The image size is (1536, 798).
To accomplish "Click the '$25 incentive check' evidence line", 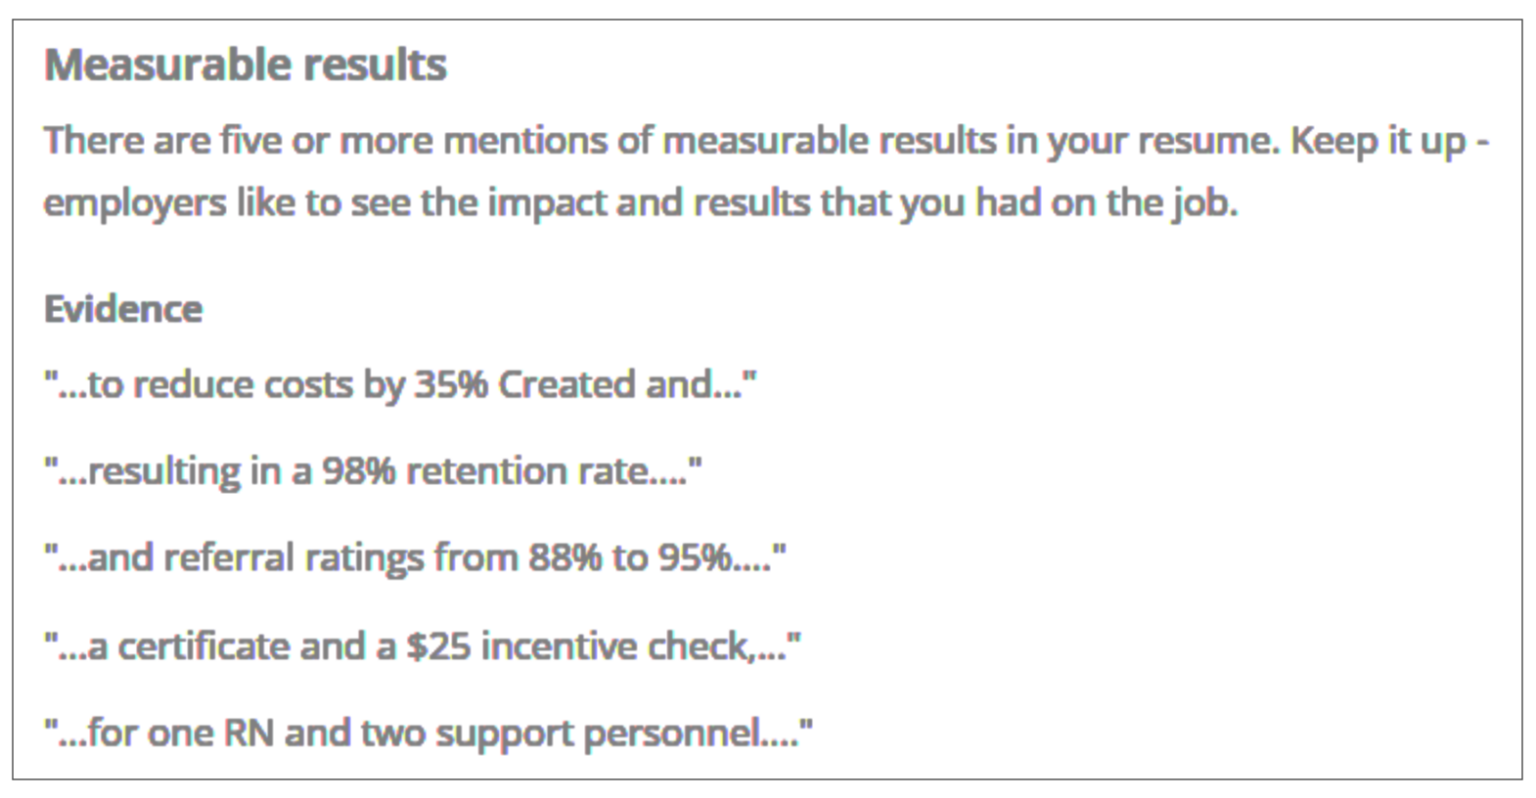I will 422,646.
